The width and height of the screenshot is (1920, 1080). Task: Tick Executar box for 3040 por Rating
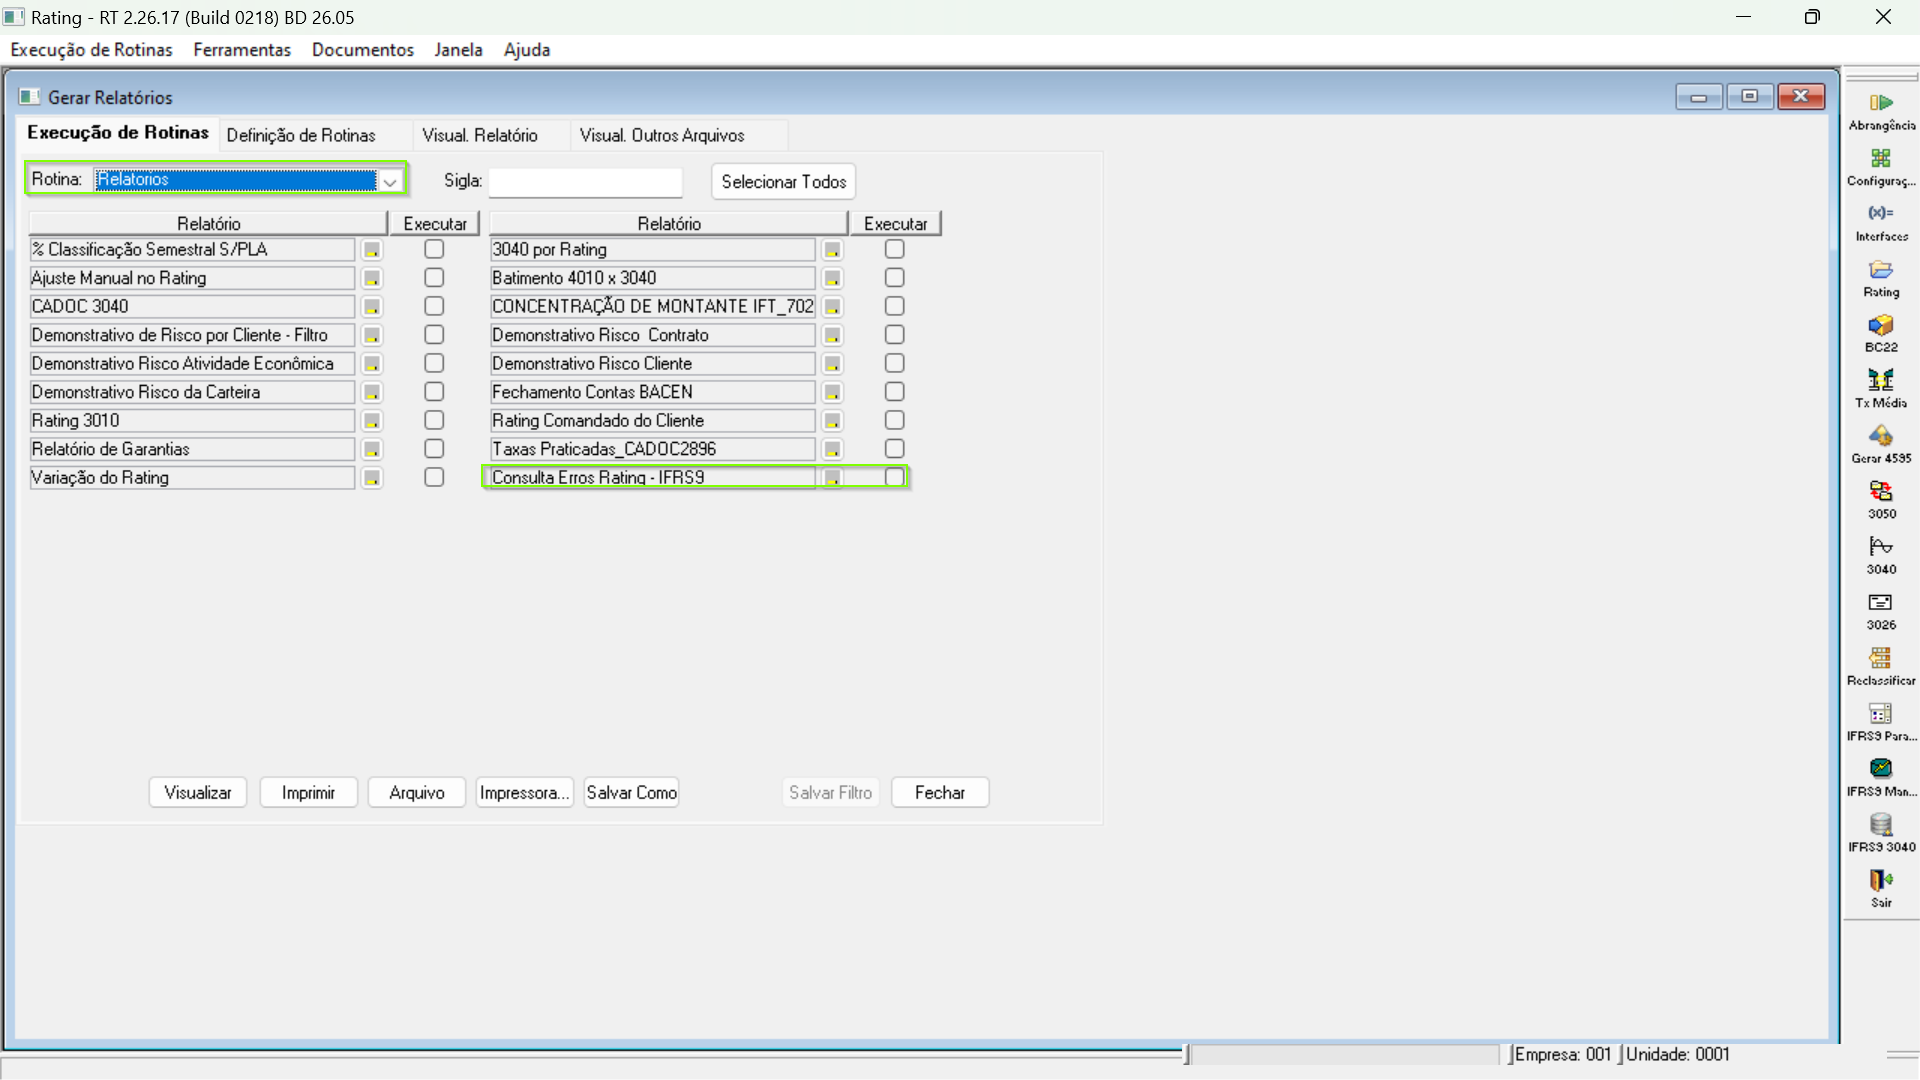click(894, 249)
